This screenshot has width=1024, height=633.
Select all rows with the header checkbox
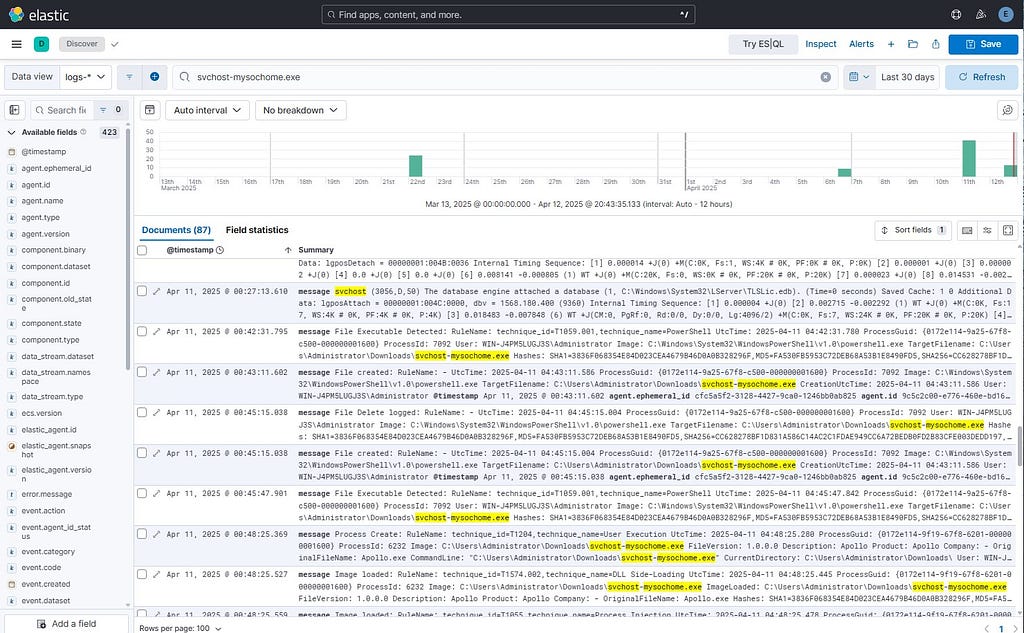click(x=142, y=250)
